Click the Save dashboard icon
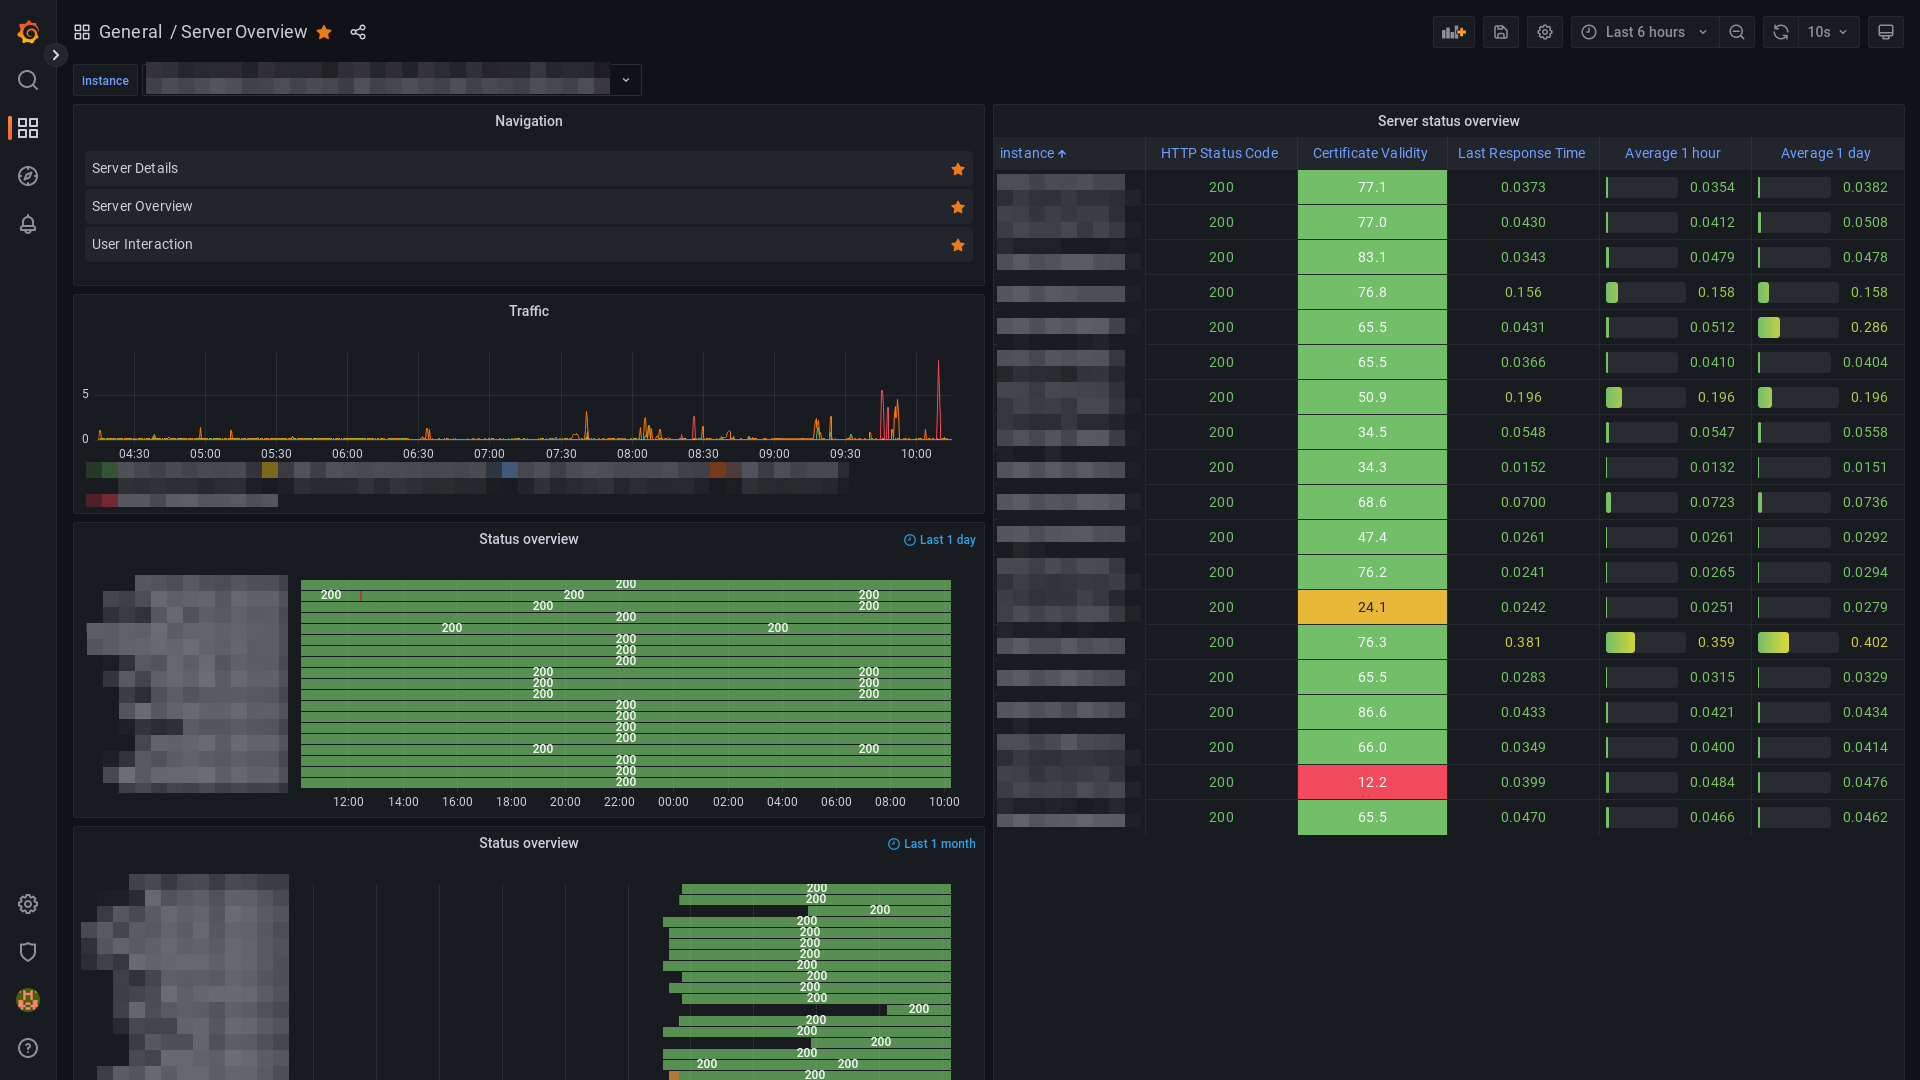This screenshot has width=1920, height=1080. 1500,32
